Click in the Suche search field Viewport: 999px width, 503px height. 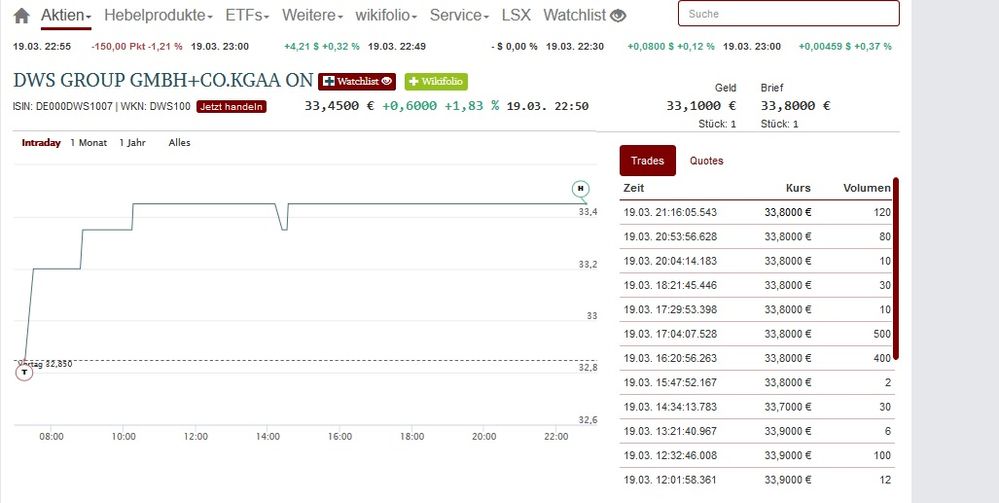pyautogui.click(x=788, y=14)
